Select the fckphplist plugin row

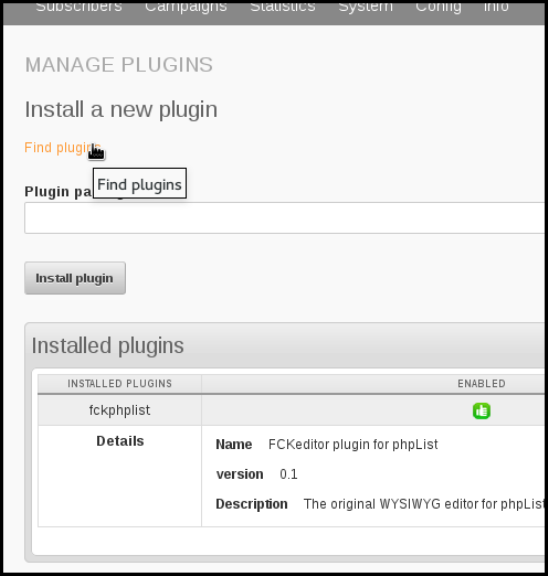point(291,410)
